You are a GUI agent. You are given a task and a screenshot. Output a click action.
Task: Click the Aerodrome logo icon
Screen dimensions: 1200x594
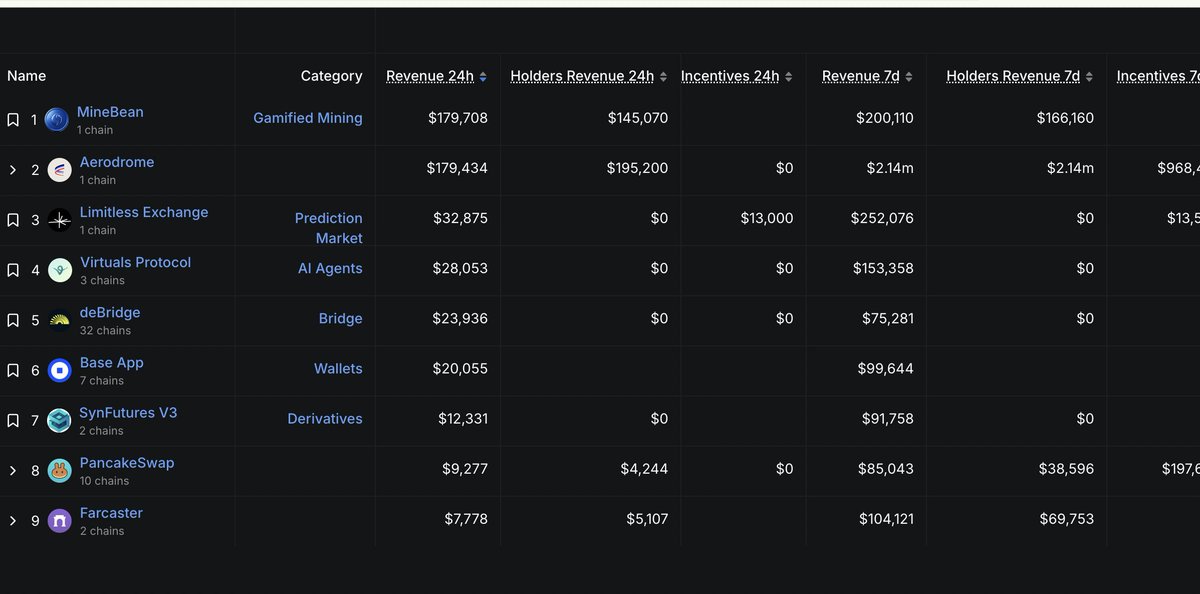click(59, 170)
